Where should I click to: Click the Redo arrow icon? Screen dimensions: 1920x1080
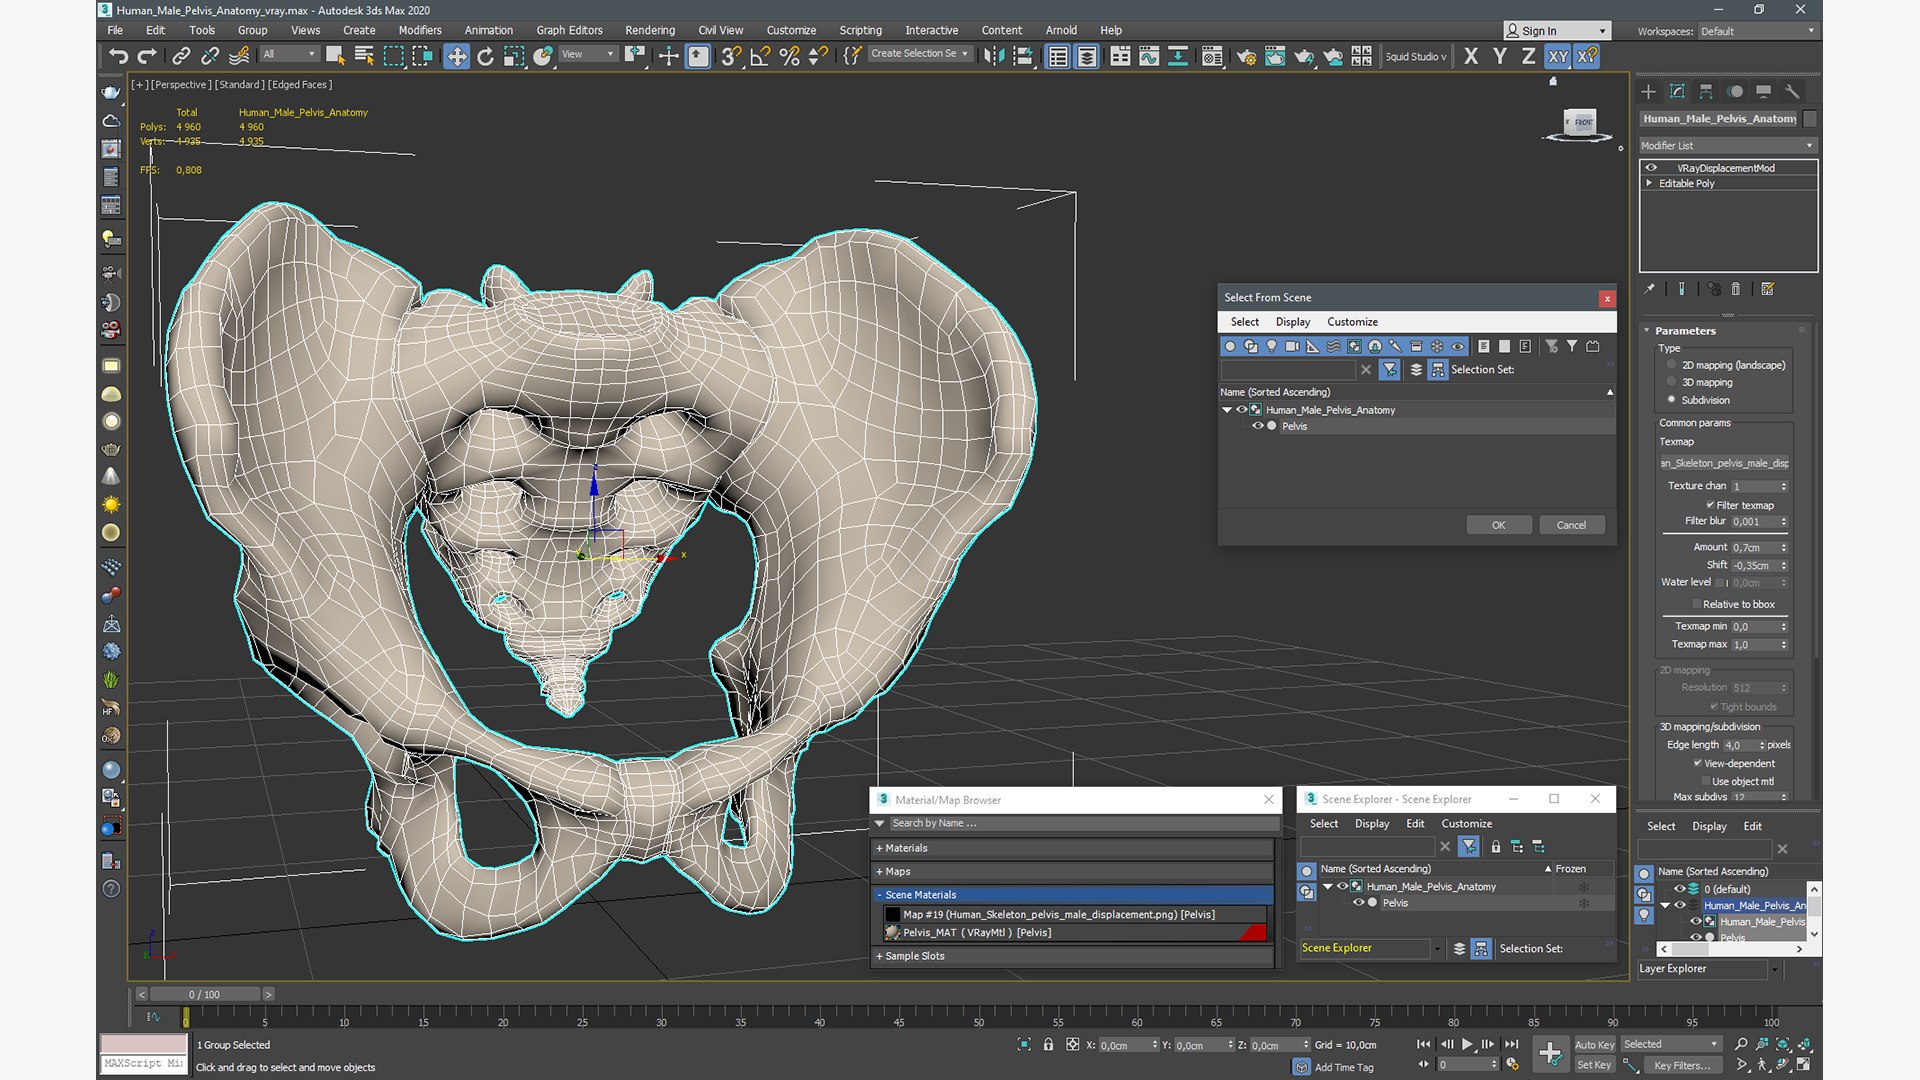click(147, 56)
